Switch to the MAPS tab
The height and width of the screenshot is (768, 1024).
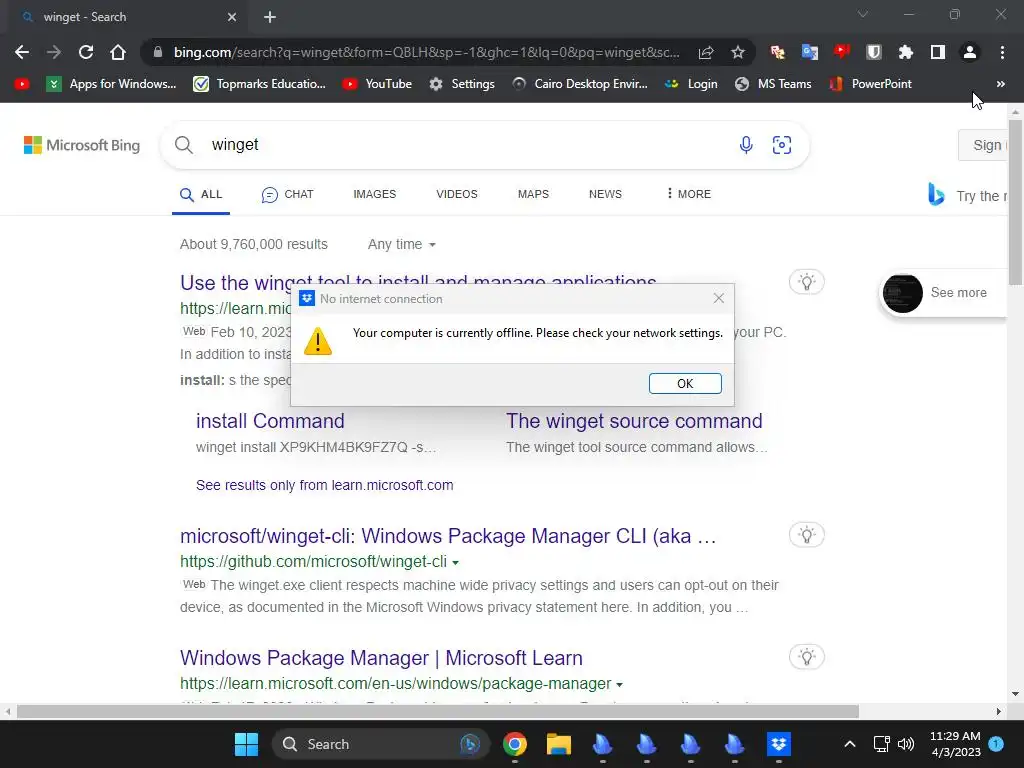tap(534, 195)
